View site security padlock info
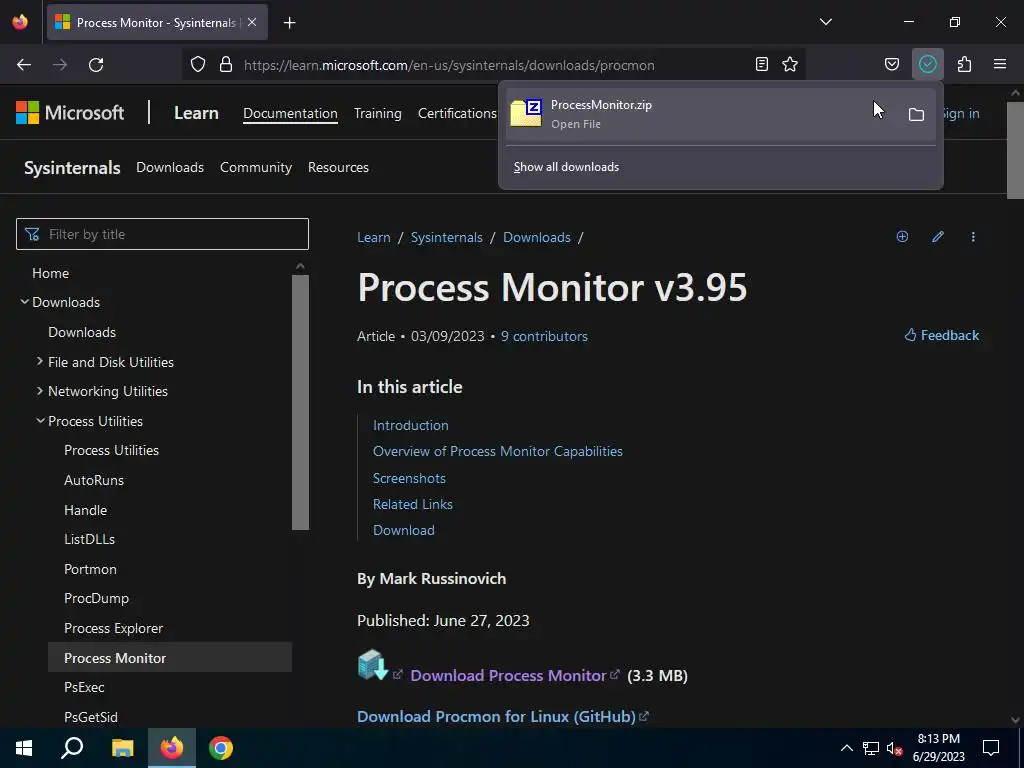 tap(226, 65)
